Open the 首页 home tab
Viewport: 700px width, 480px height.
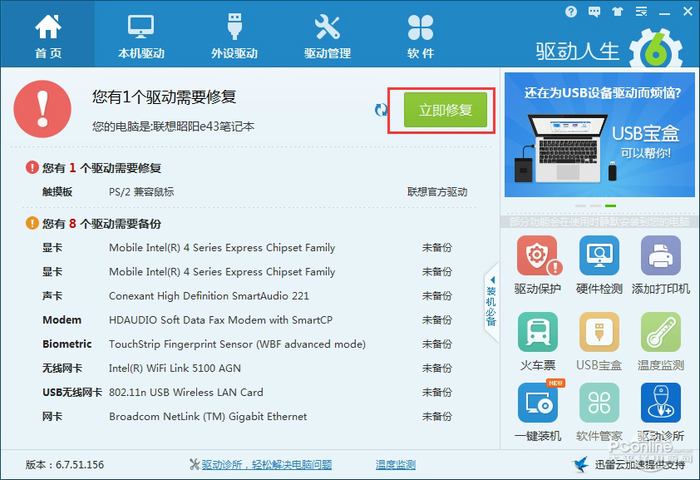click(x=48, y=36)
